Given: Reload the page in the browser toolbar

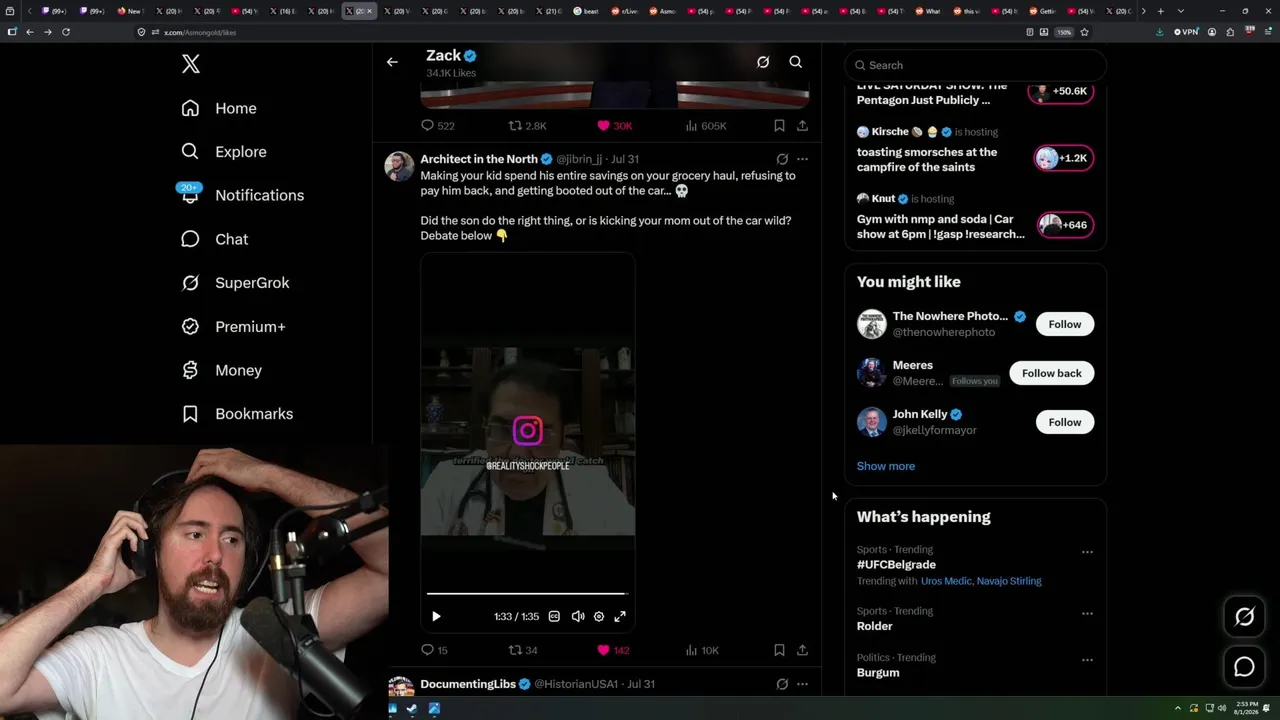Looking at the screenshot, I should [66, 32].
